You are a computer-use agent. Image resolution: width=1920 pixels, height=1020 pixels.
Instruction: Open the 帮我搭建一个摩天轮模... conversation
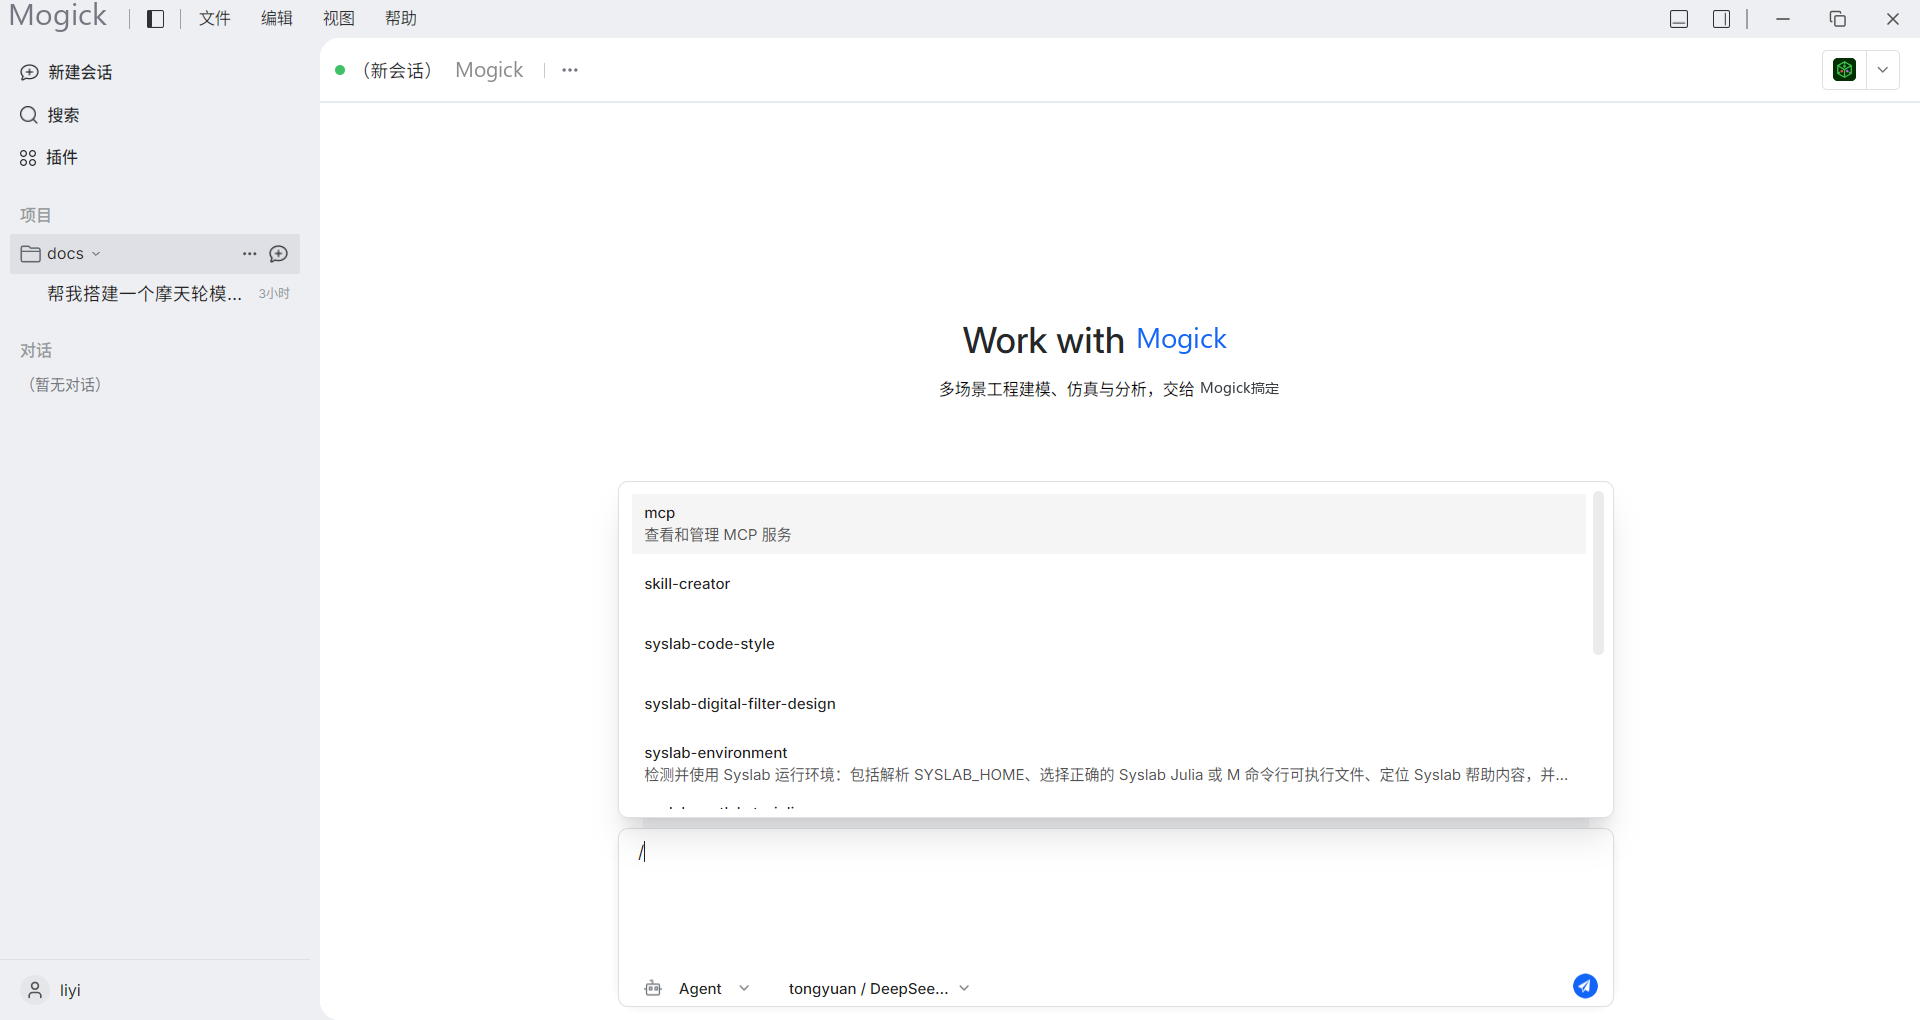145,293
